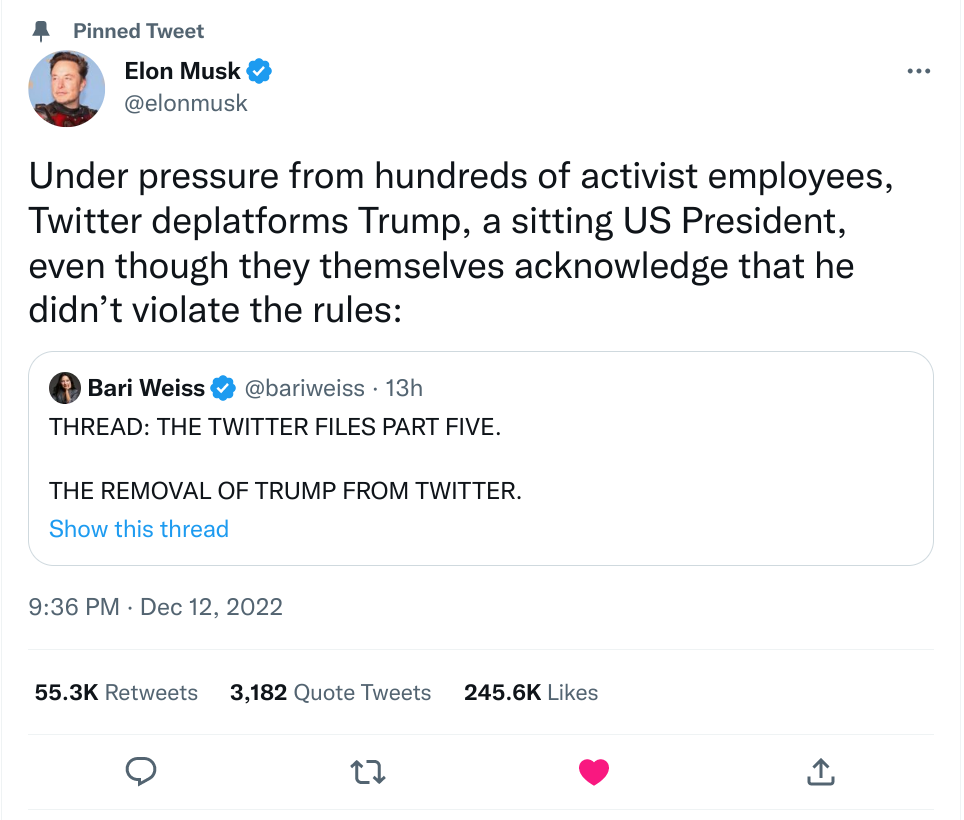Open the "Show this thread" link

(139, 529)
